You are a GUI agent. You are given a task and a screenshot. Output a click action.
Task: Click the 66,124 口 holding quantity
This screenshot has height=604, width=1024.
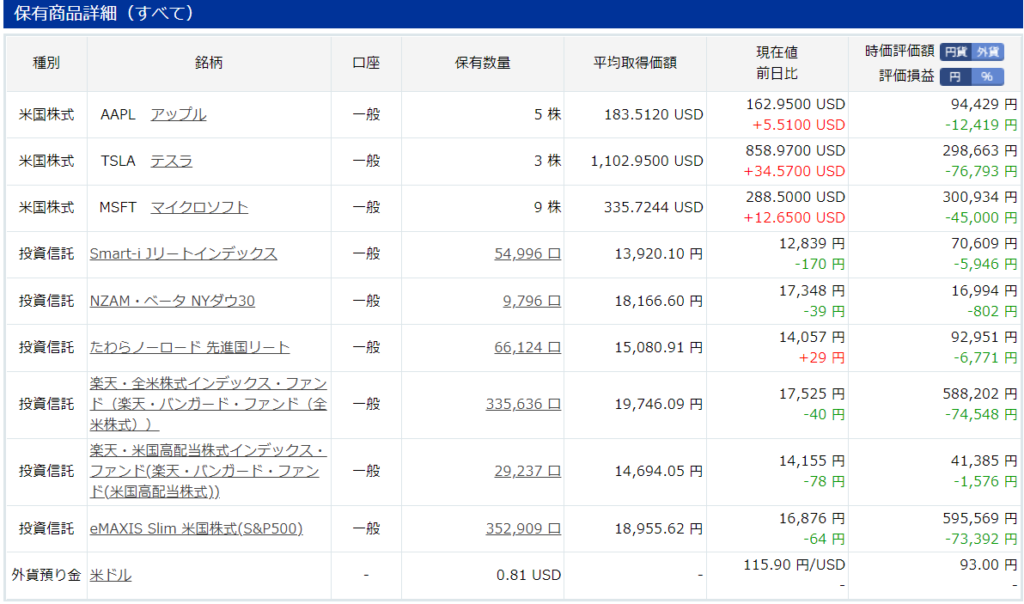tap(527, 347)
